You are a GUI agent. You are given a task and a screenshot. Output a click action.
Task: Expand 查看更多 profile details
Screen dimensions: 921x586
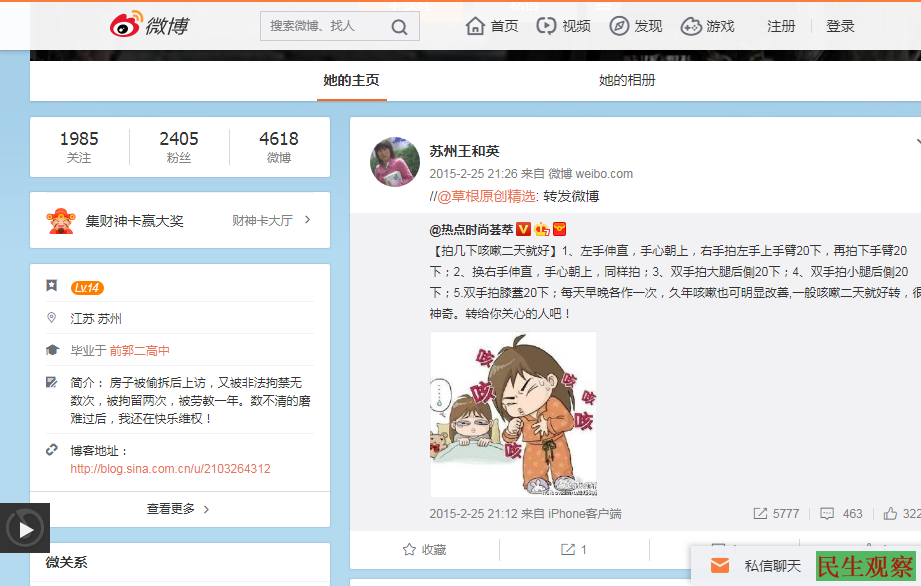tap(179, 508)
